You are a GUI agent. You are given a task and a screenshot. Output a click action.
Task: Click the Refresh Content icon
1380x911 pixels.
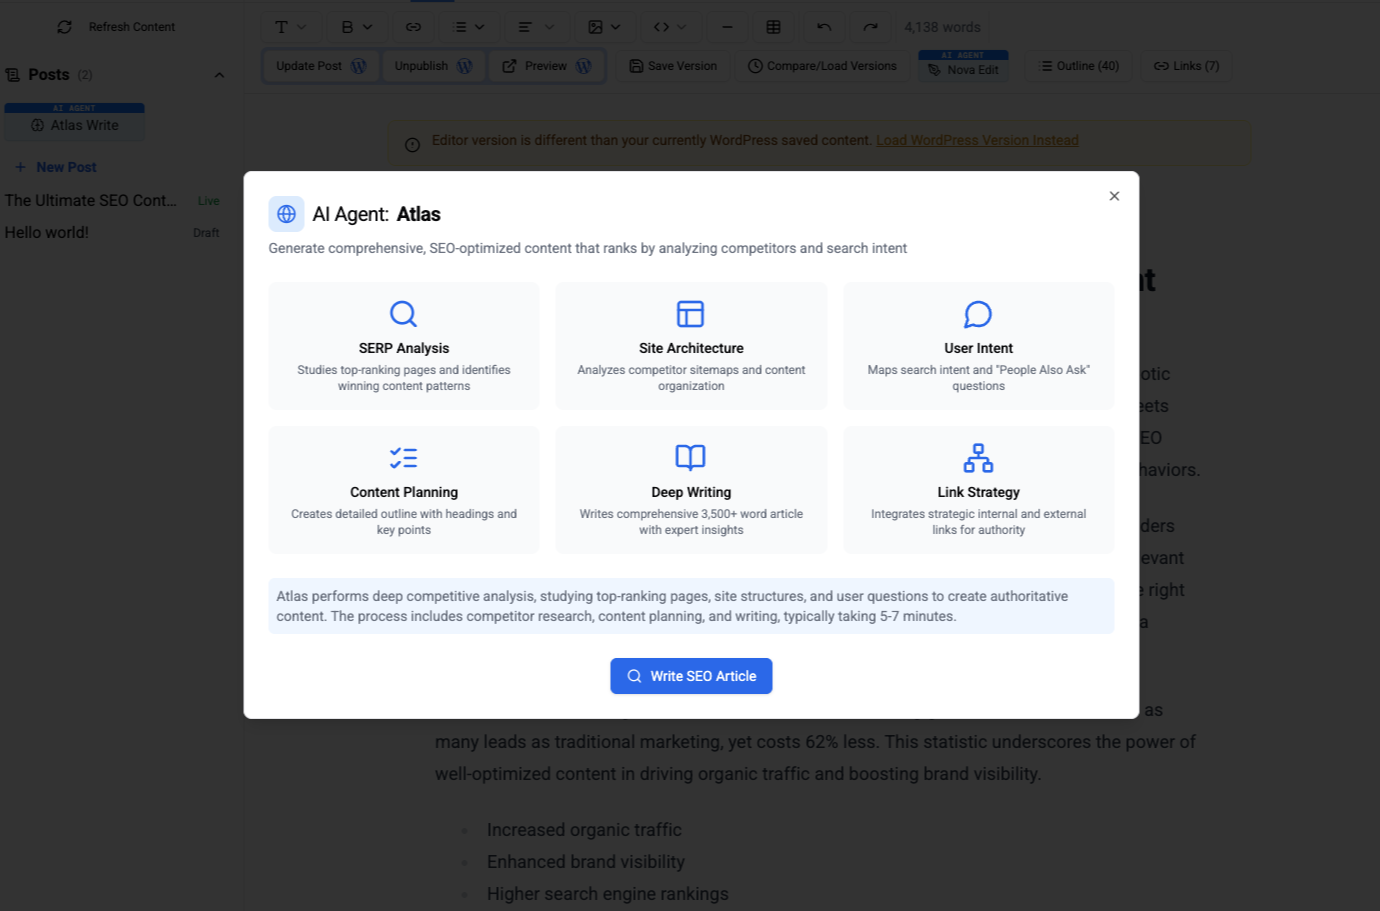click(x=65, y=27)
